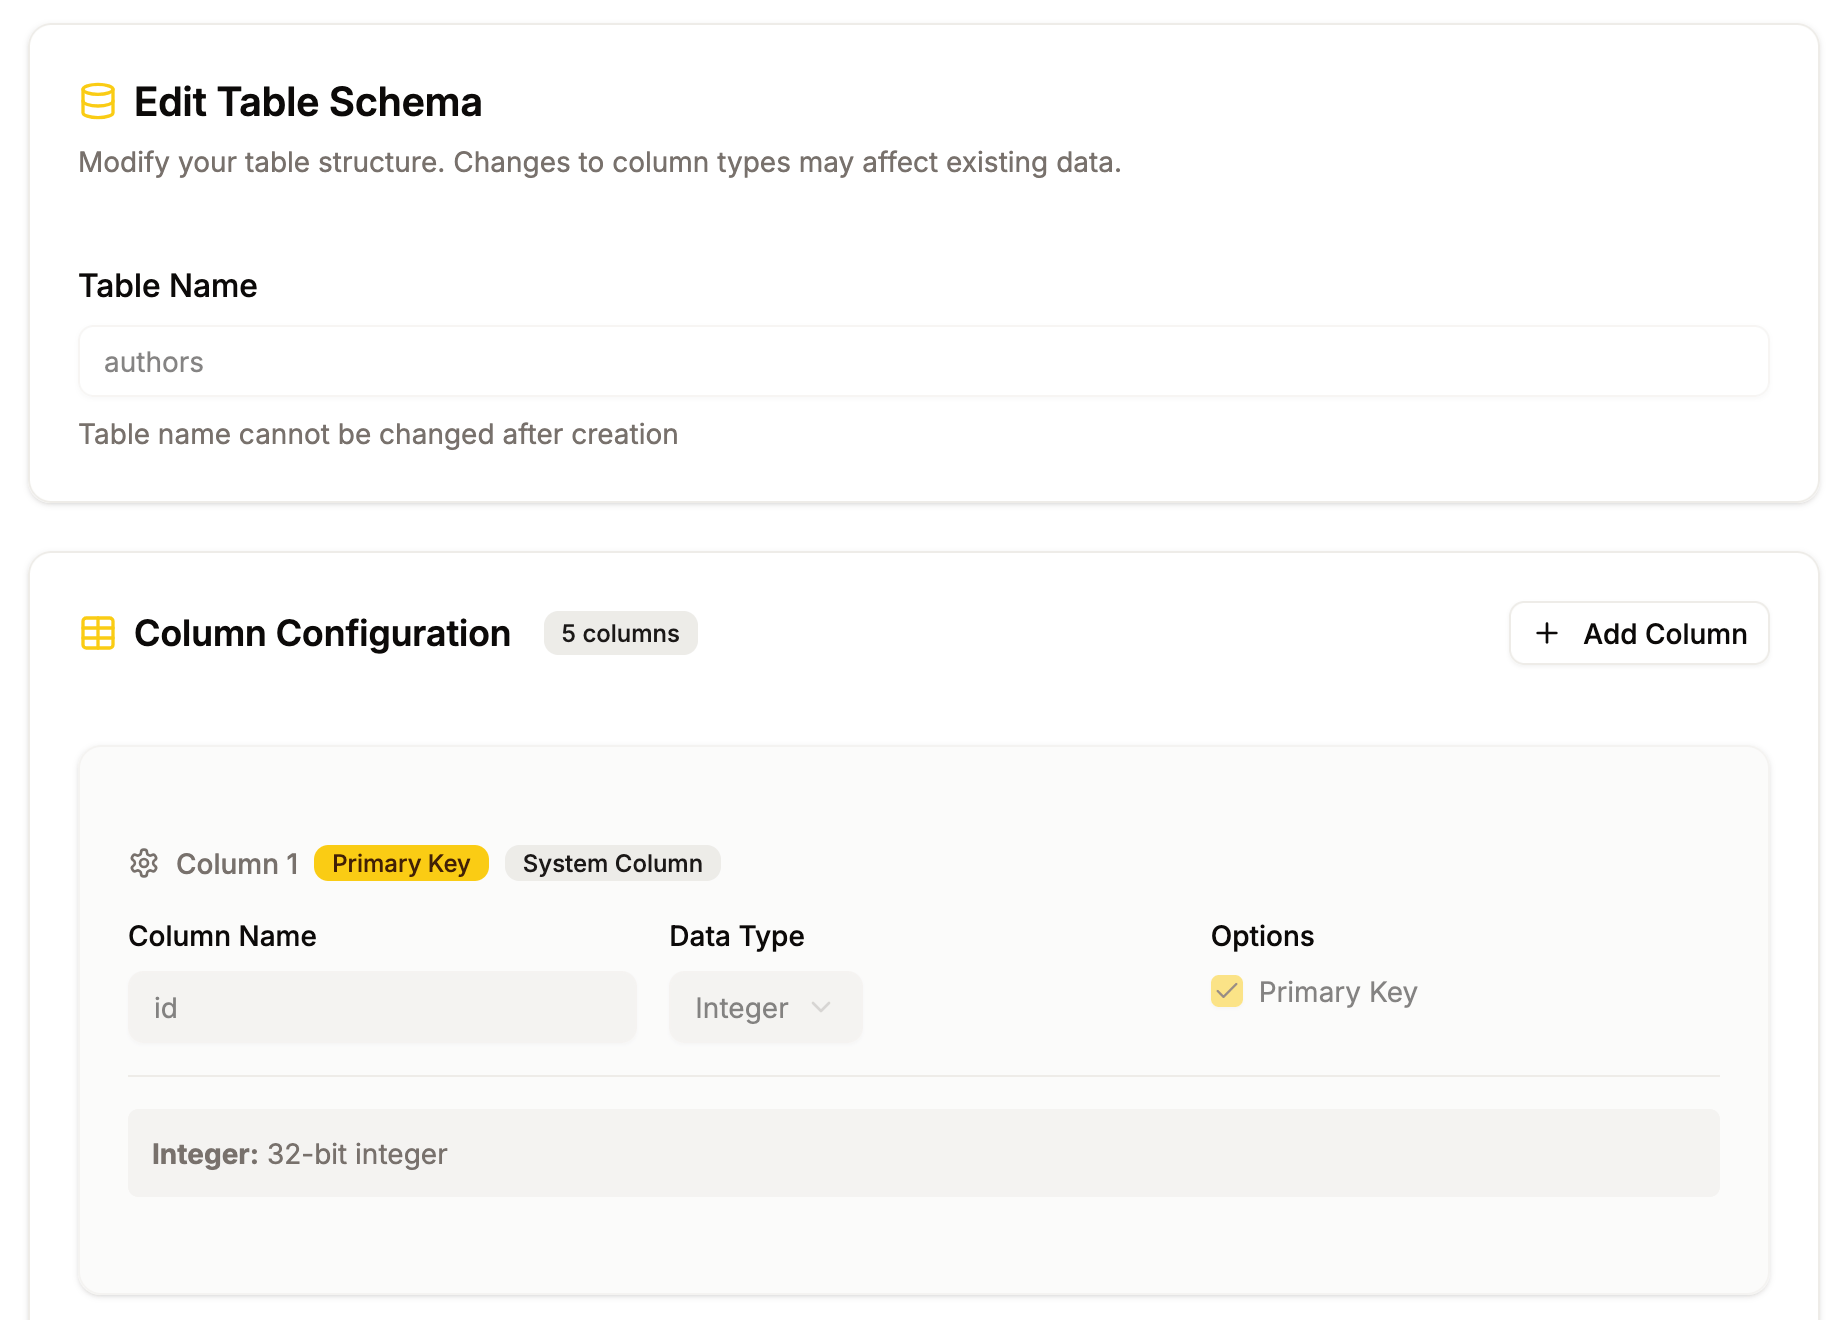
Task: Click the yellow database icon beside Edit Table Schema
Action: tap(98, 101)
